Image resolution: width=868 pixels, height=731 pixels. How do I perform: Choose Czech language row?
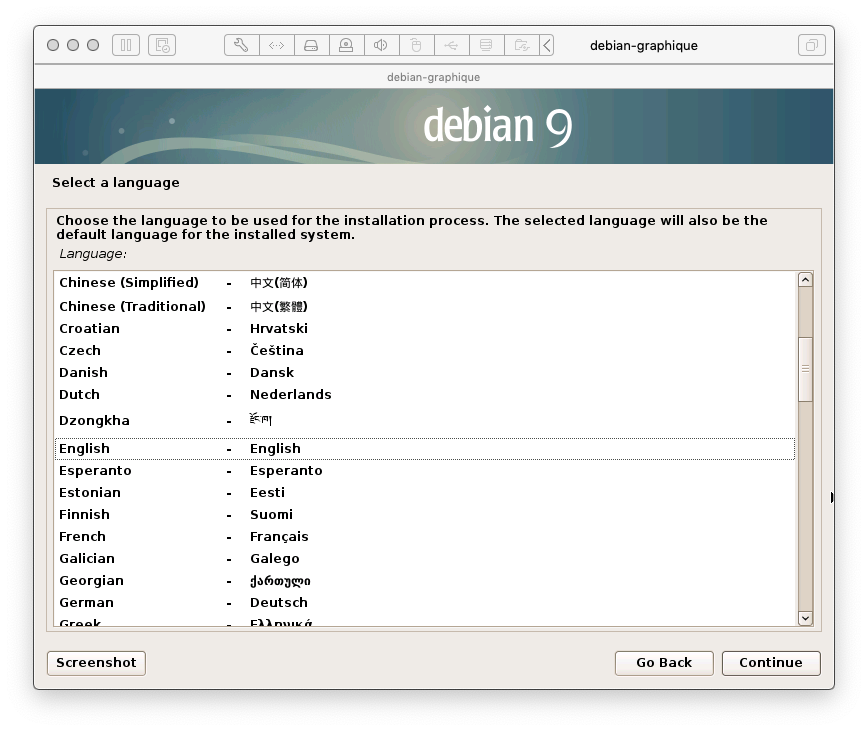(x=425, y=351)
